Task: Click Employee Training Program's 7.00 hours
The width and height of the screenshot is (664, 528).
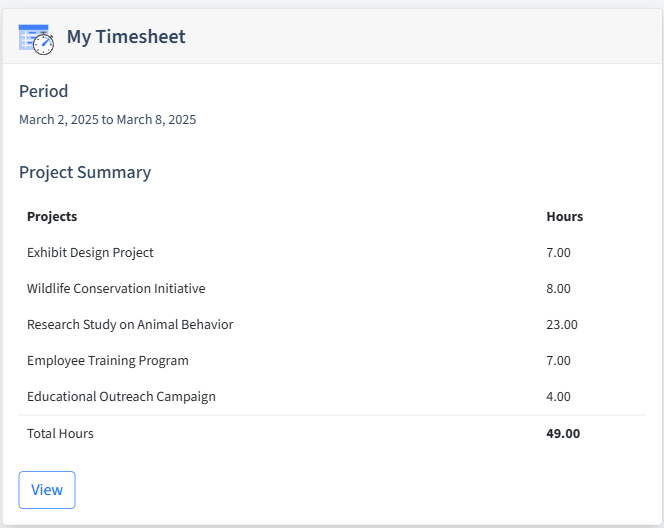Action: (558, 360)
